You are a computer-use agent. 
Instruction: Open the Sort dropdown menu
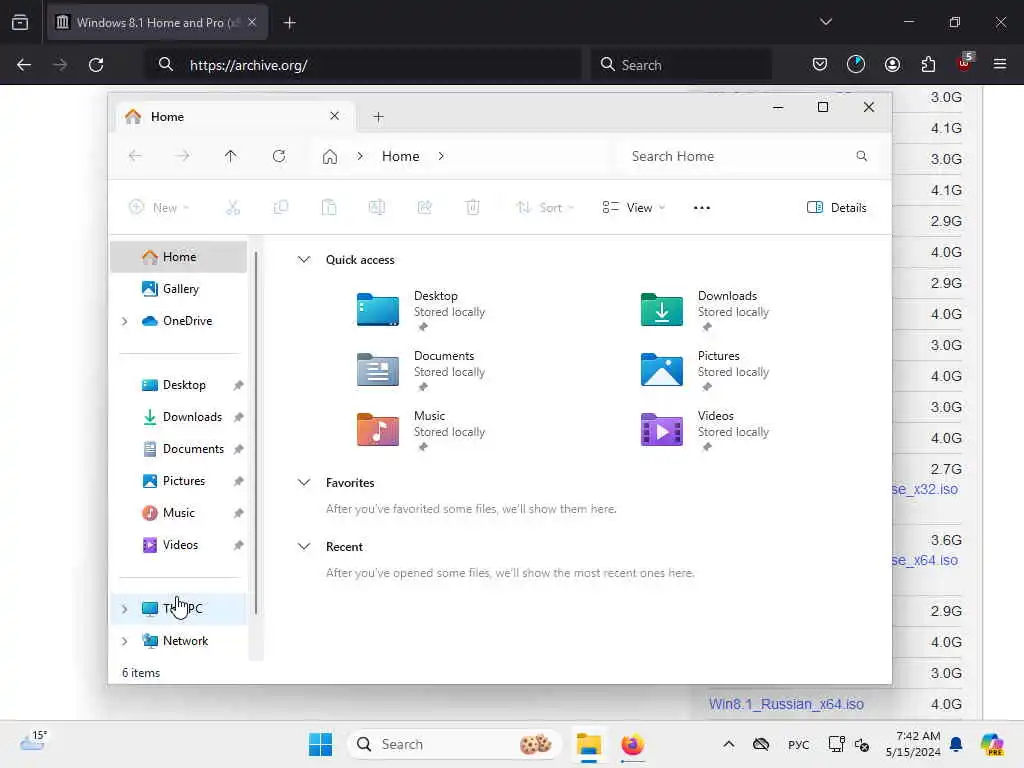click(x=545, y=208)
